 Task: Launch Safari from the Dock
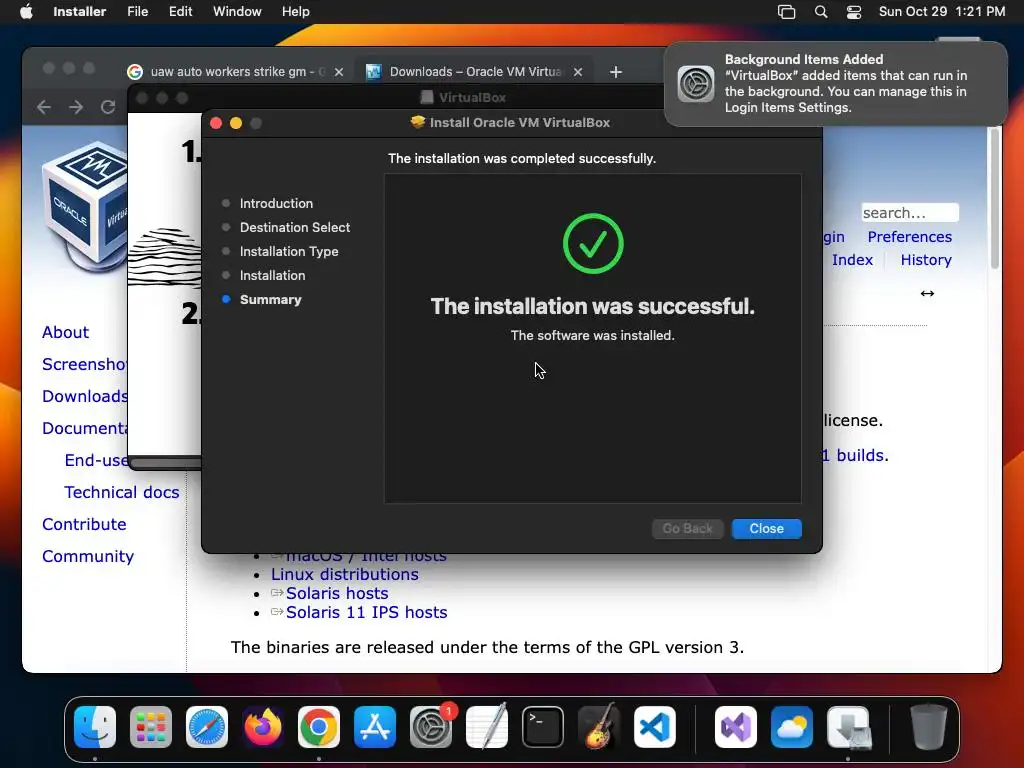pyautogui.click(x=207, y=727)
